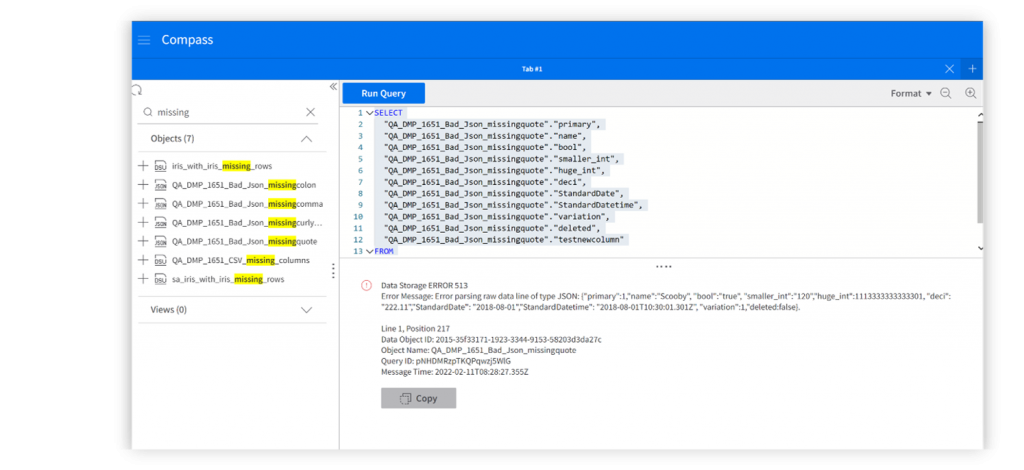Click the horizontal results panel resize handle

(663, 267)
